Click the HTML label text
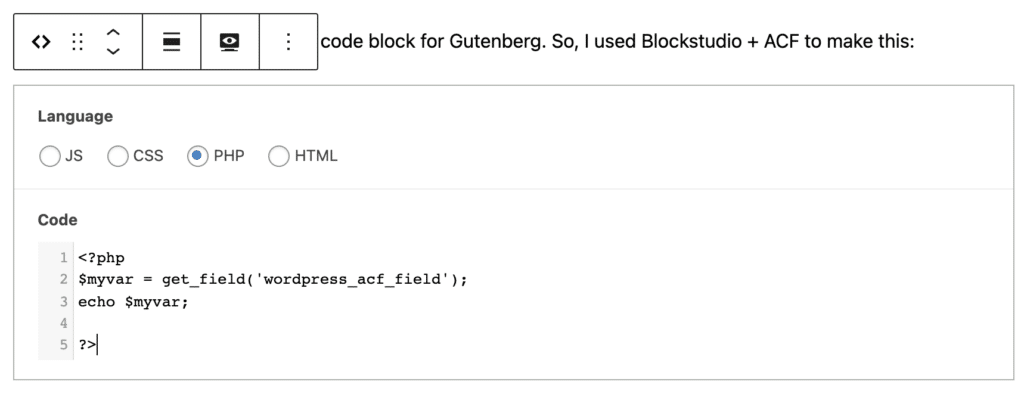This screenshot has height=397, width=1024. [316, 157]
